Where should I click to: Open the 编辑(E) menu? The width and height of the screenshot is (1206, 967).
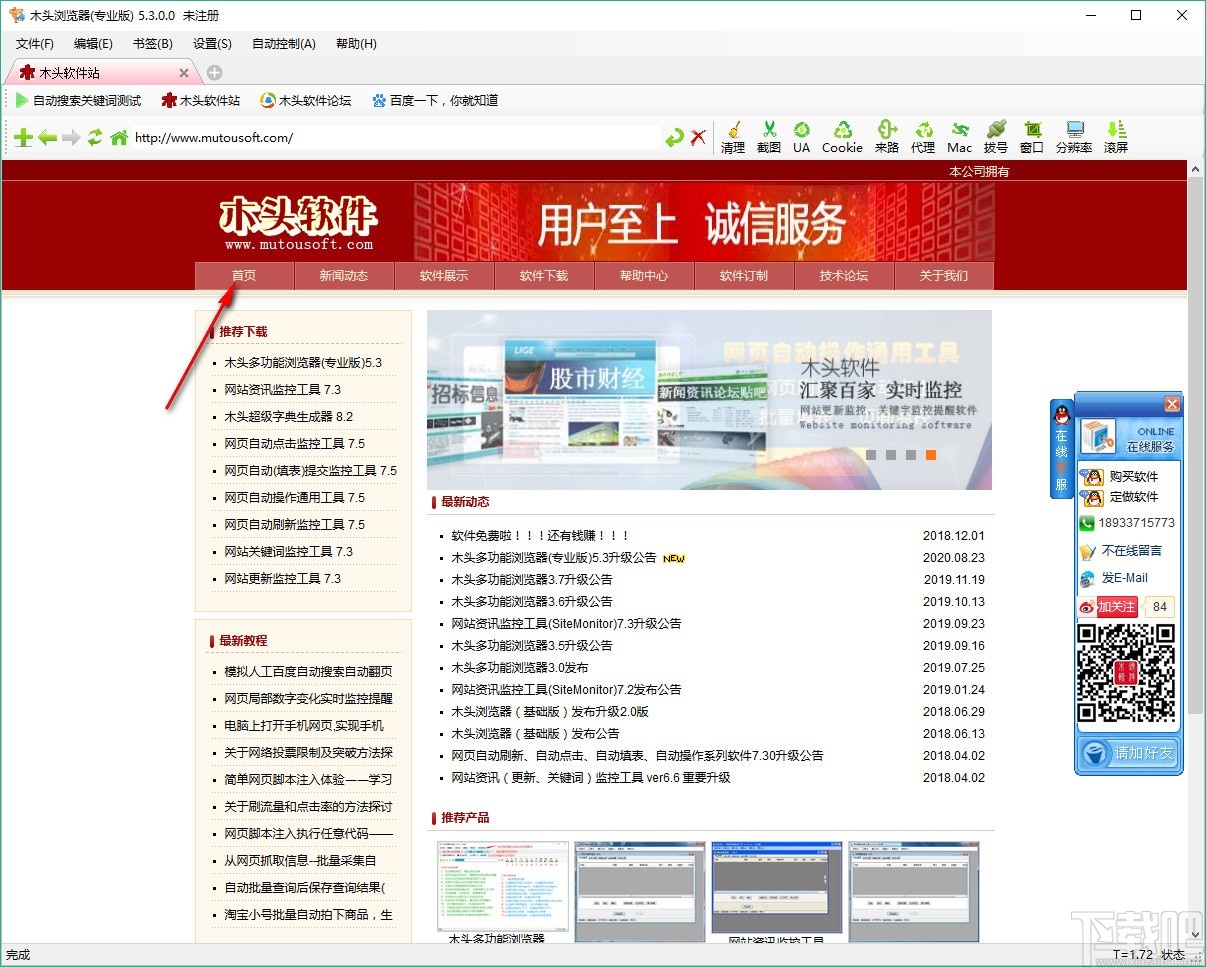93,44
